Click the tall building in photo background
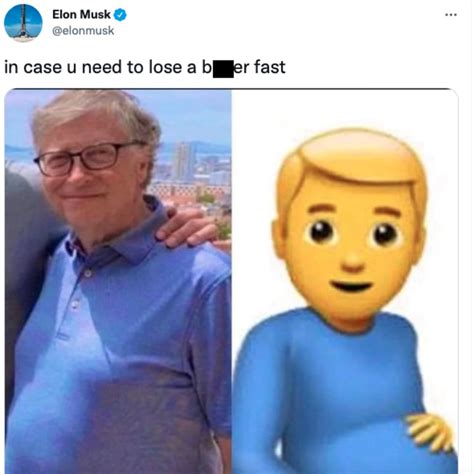Screen dimensions: 474x474 [x=184, y=161]
